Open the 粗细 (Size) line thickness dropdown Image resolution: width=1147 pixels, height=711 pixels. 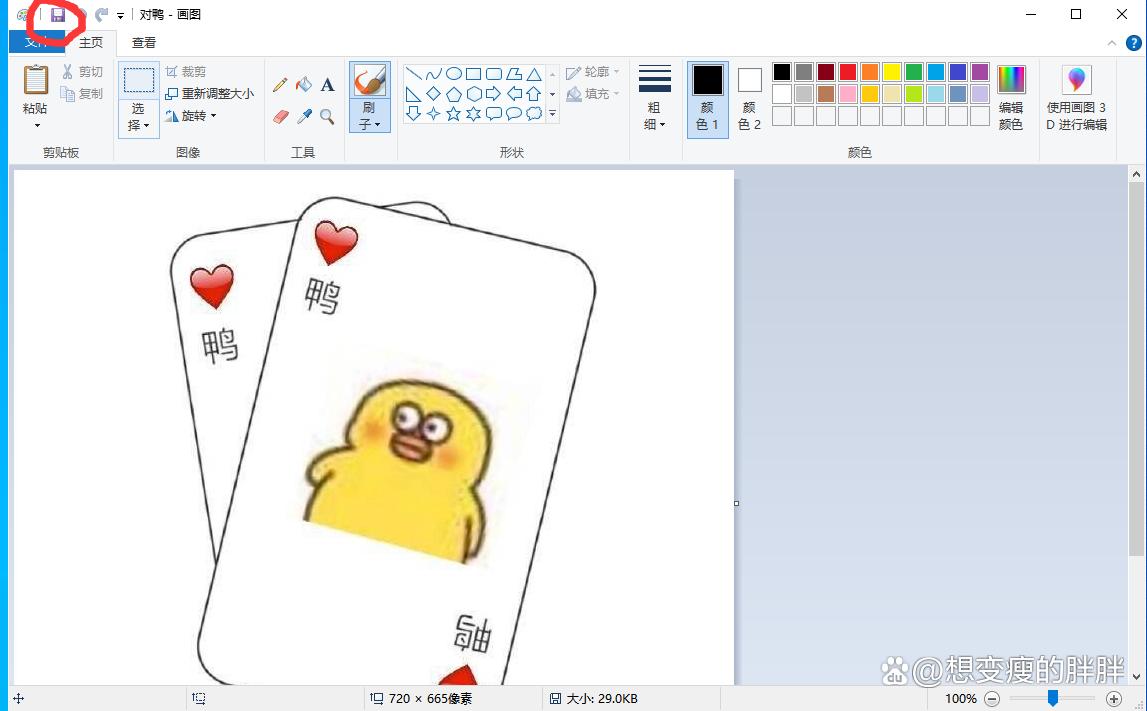click(654, 98)
